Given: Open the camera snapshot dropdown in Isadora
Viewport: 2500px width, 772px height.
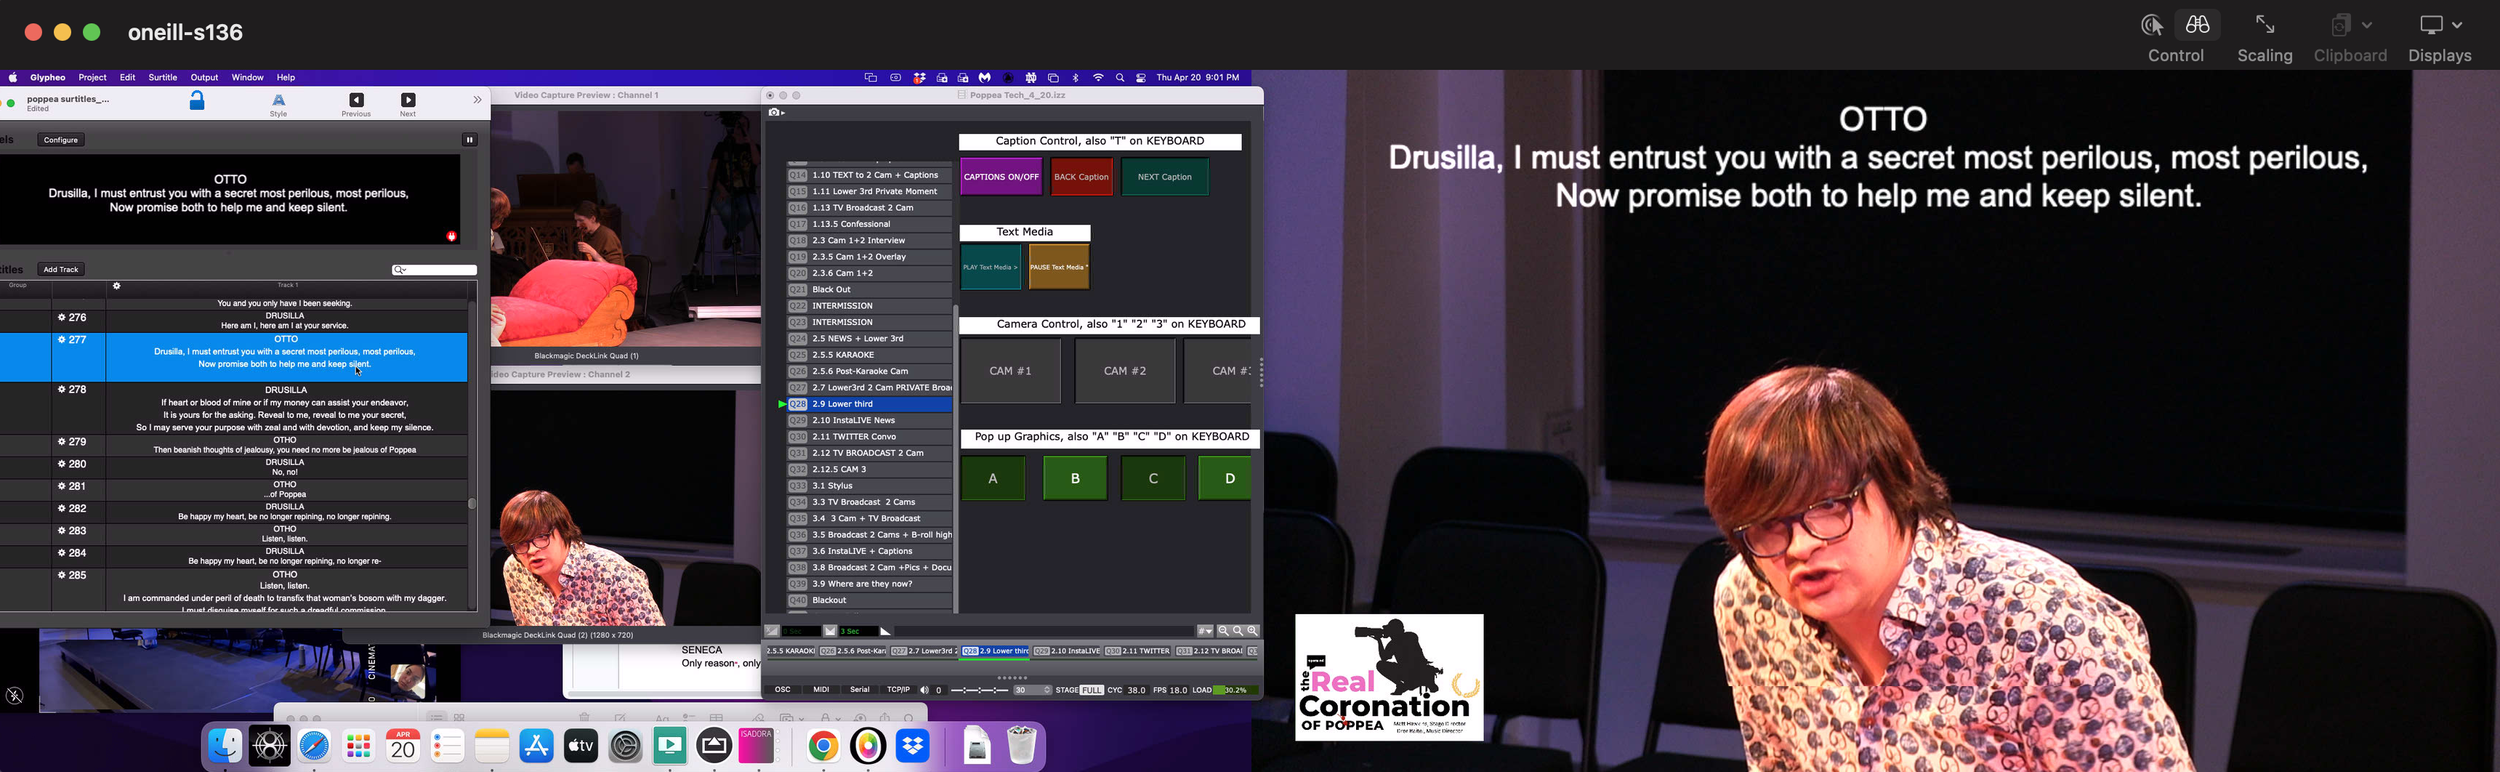Looking at the screenshot, I should point(776,113).
